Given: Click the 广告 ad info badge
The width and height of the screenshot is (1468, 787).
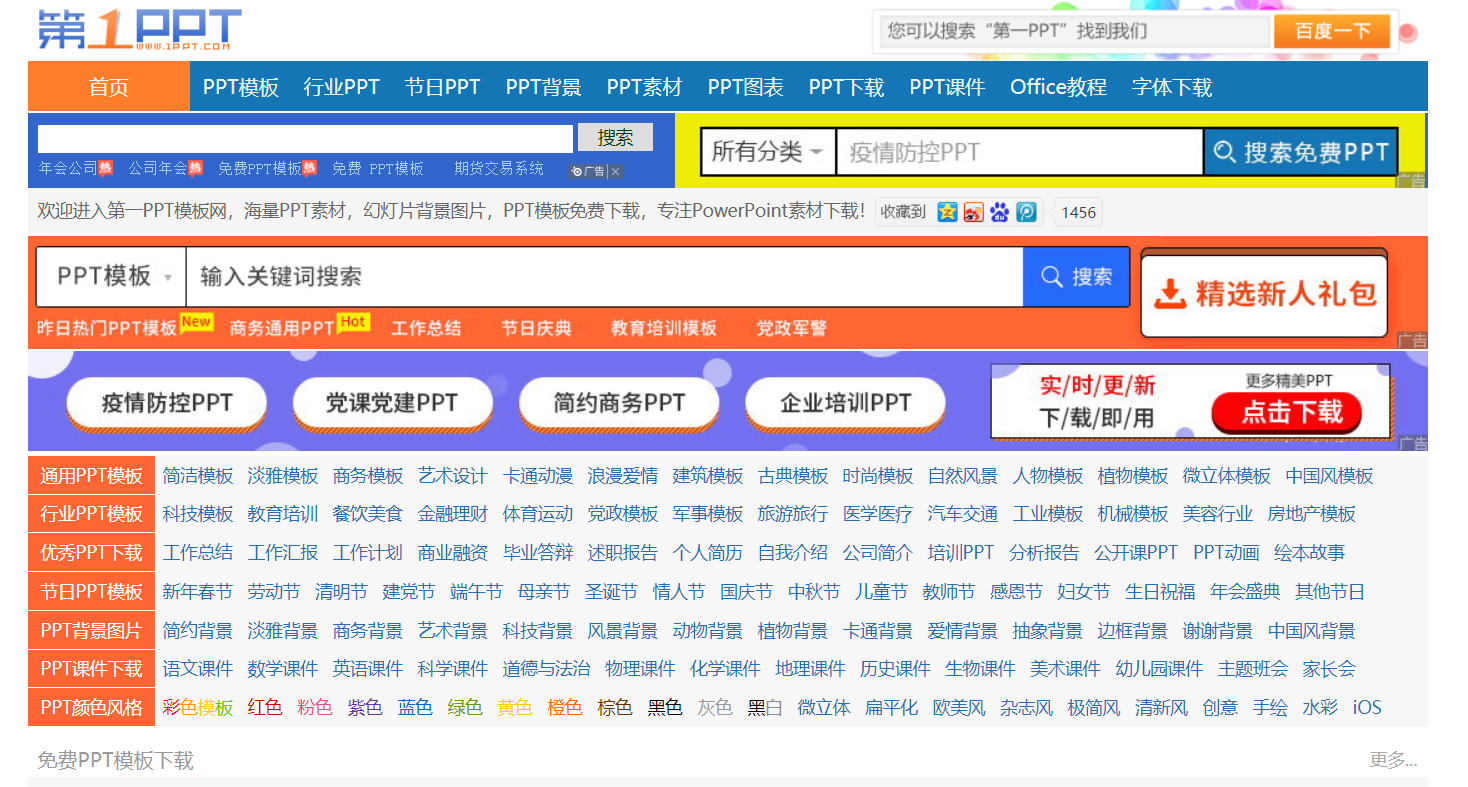Looking at the screenshot, I should coord(588,171).
